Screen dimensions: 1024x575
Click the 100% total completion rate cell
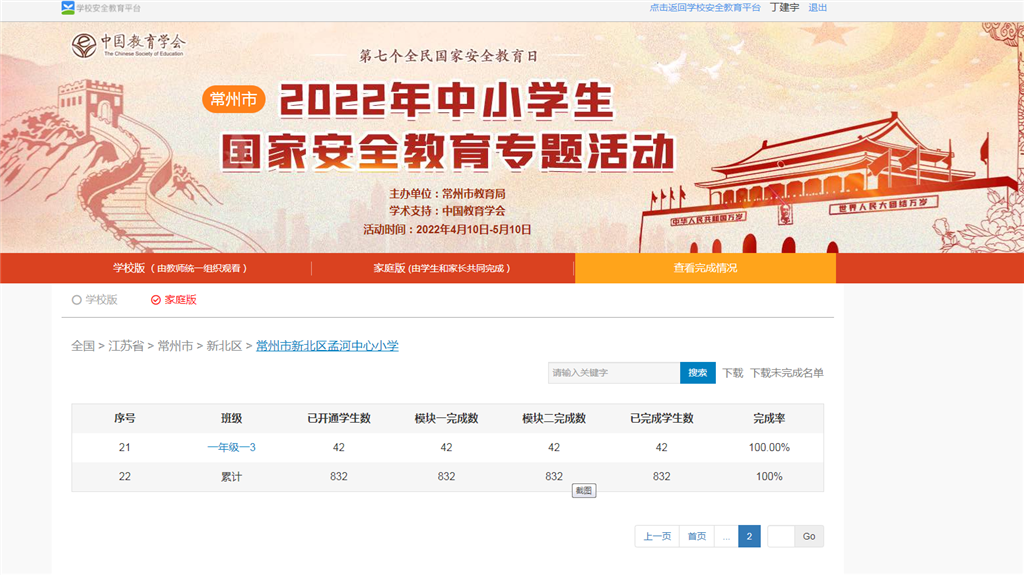coord(769,477)
